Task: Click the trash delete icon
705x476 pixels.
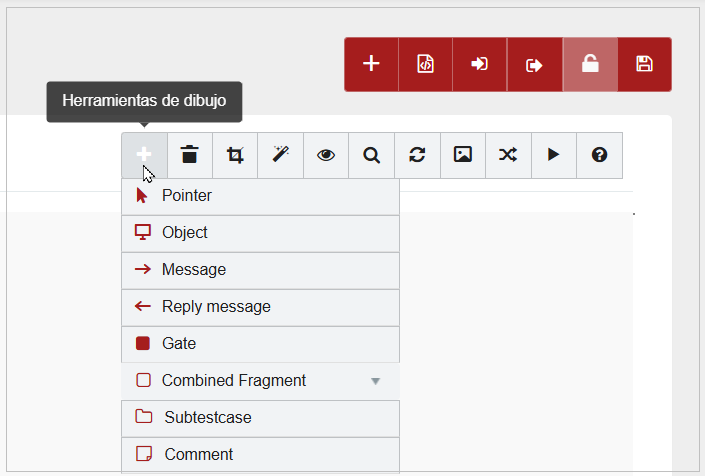Action: click(189, 155)
